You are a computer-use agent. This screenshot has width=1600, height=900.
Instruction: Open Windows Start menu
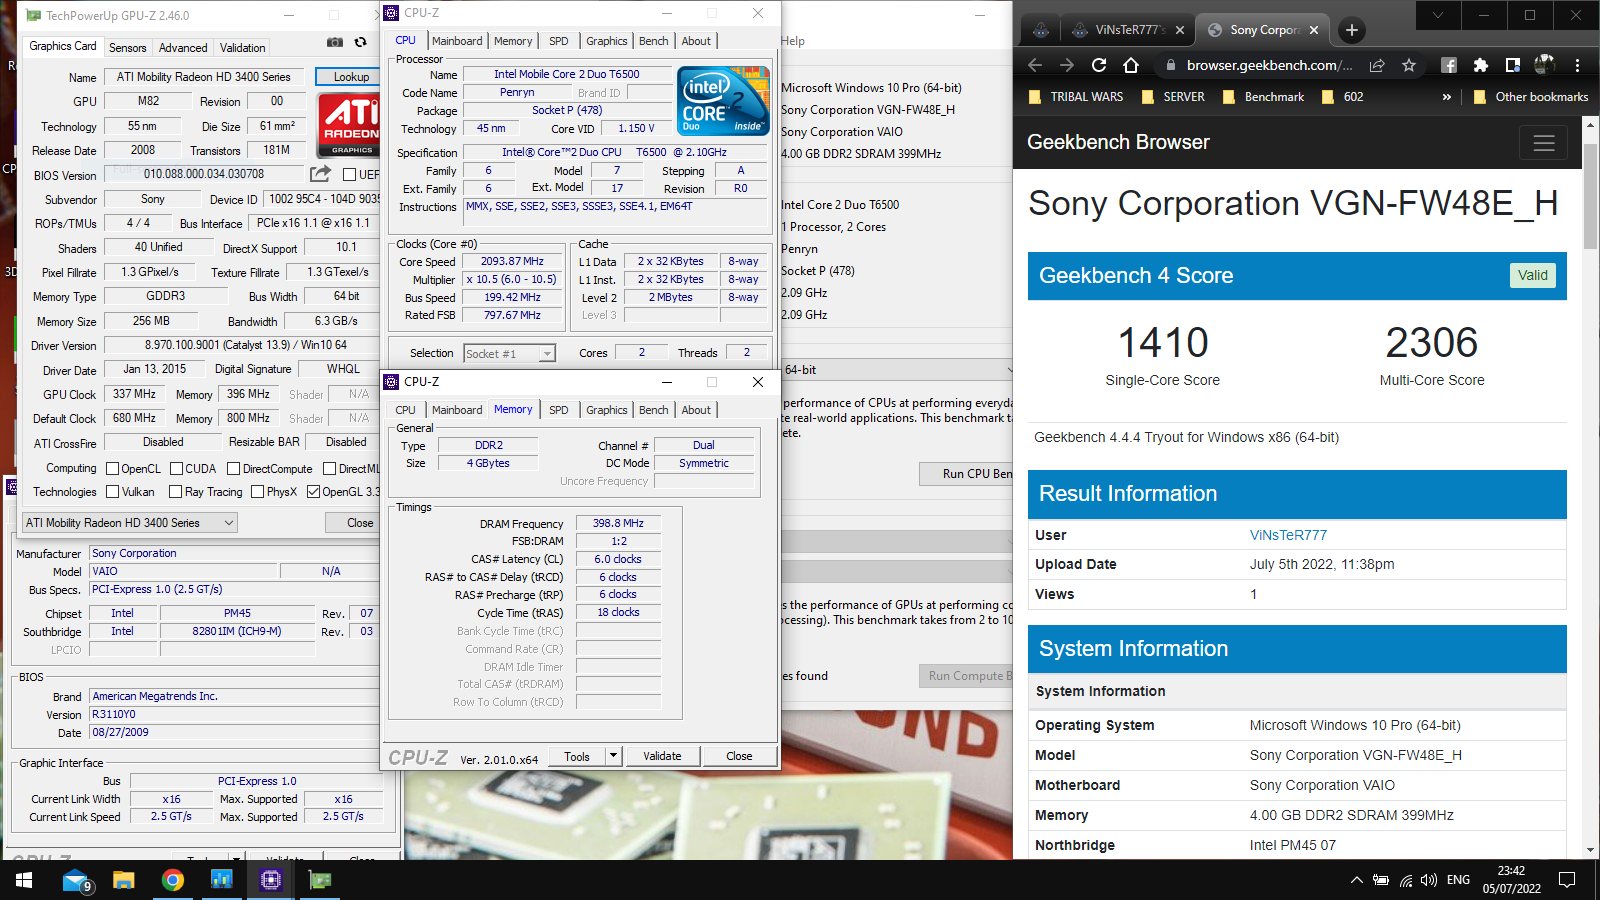[x=24, y=880]
